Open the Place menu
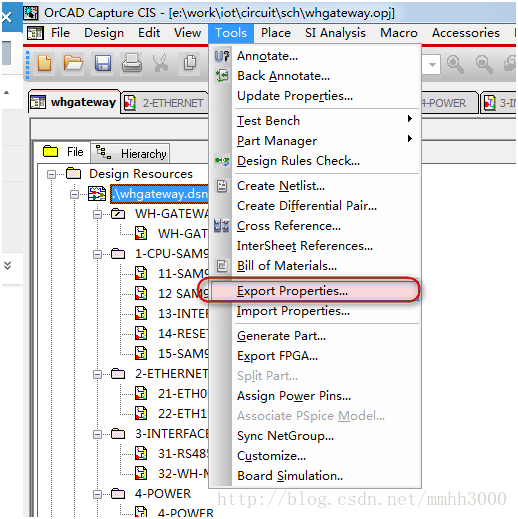518x519 pixels. click(x=276, y=33)
